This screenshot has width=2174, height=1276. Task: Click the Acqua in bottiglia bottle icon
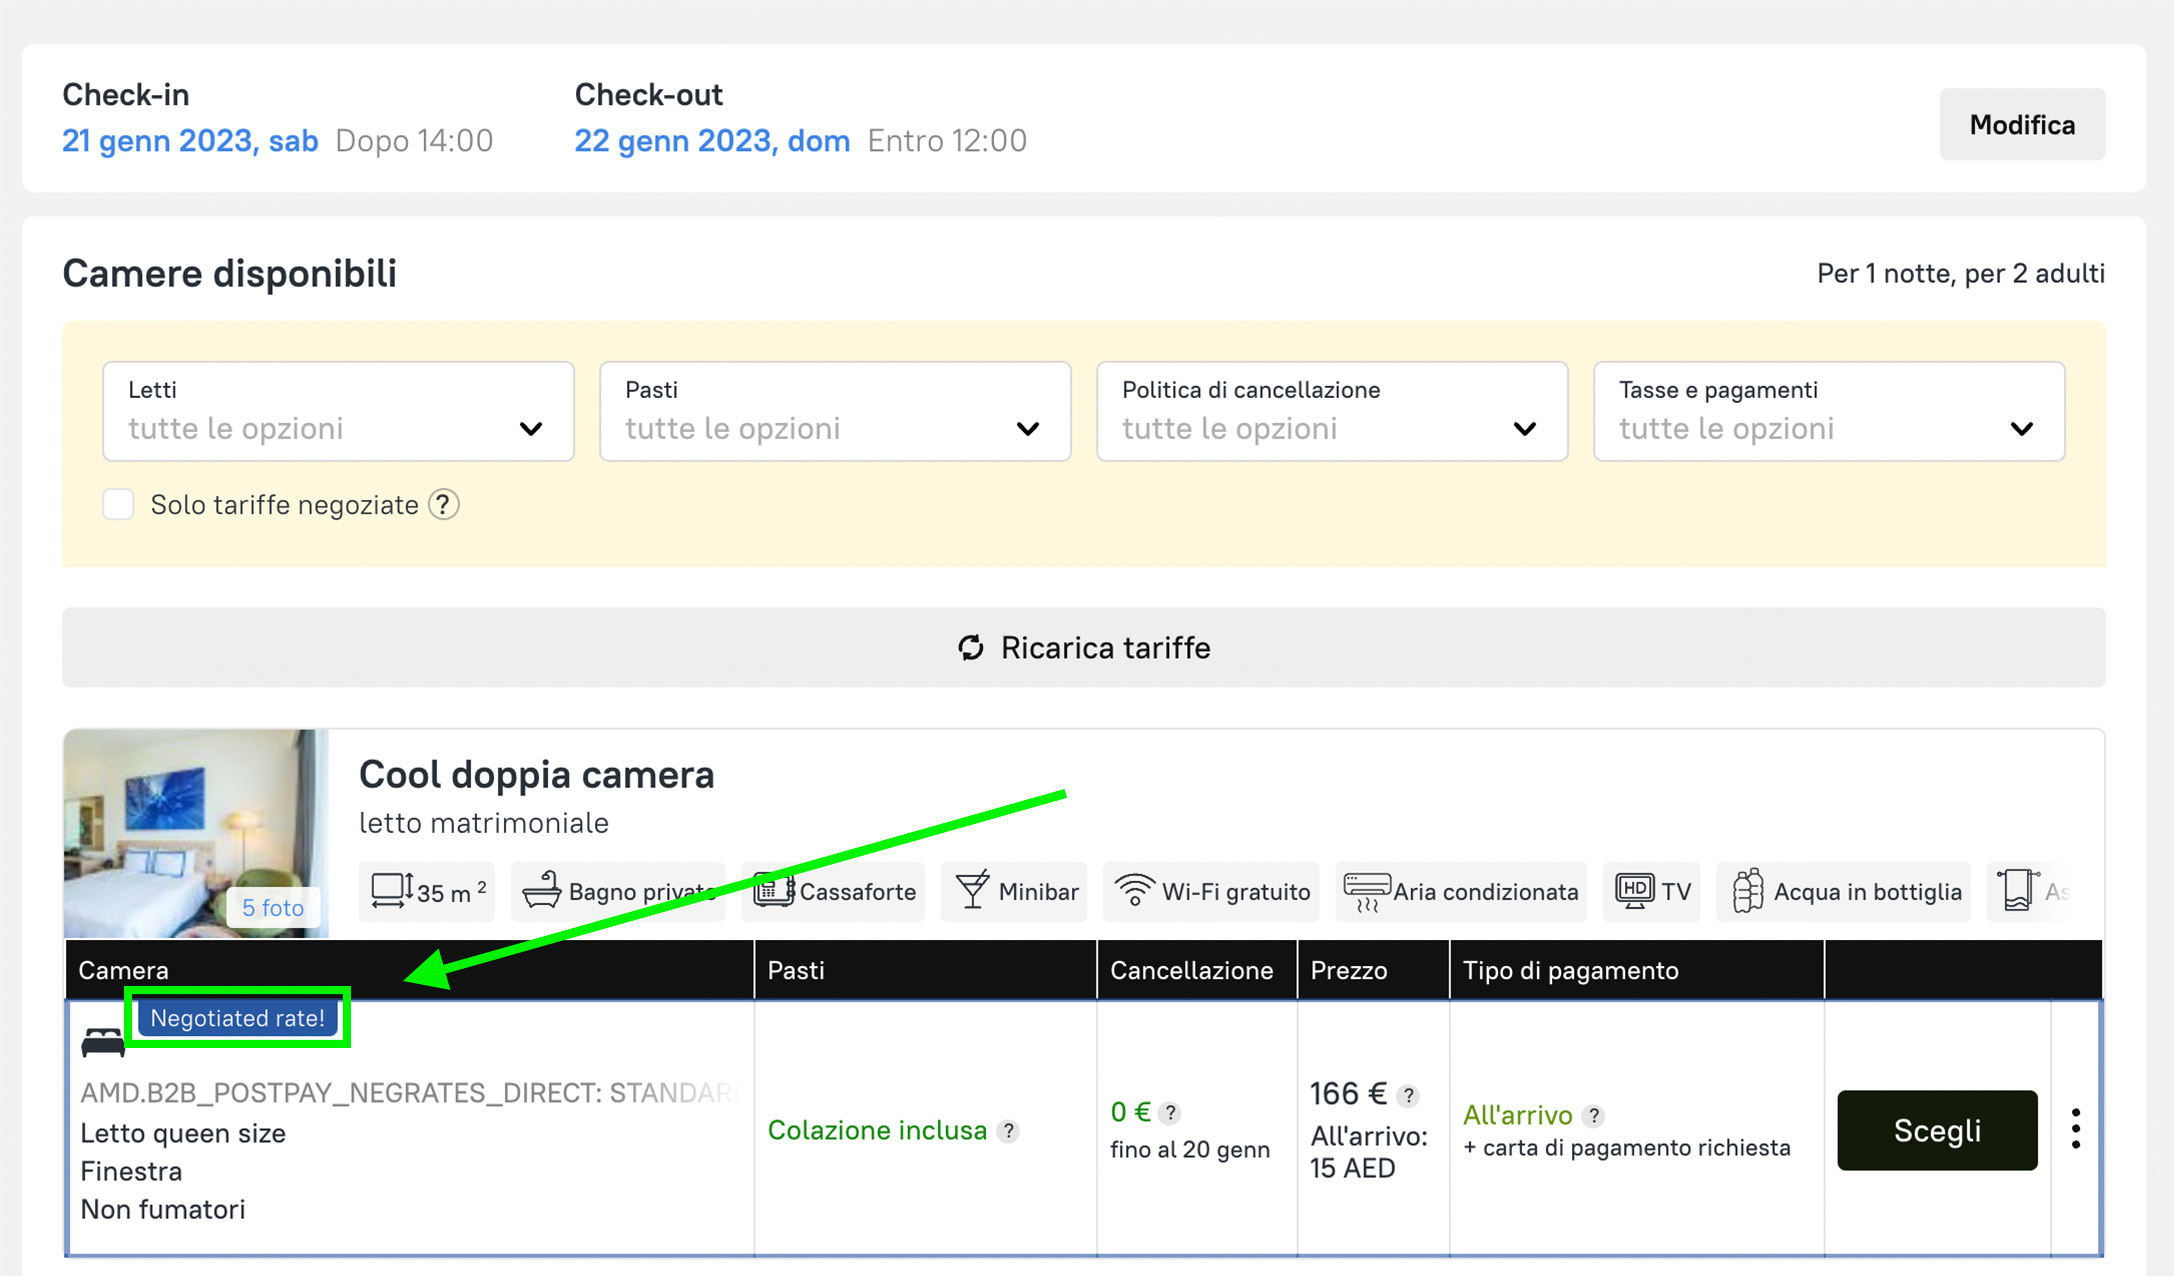pos(1747,890)
